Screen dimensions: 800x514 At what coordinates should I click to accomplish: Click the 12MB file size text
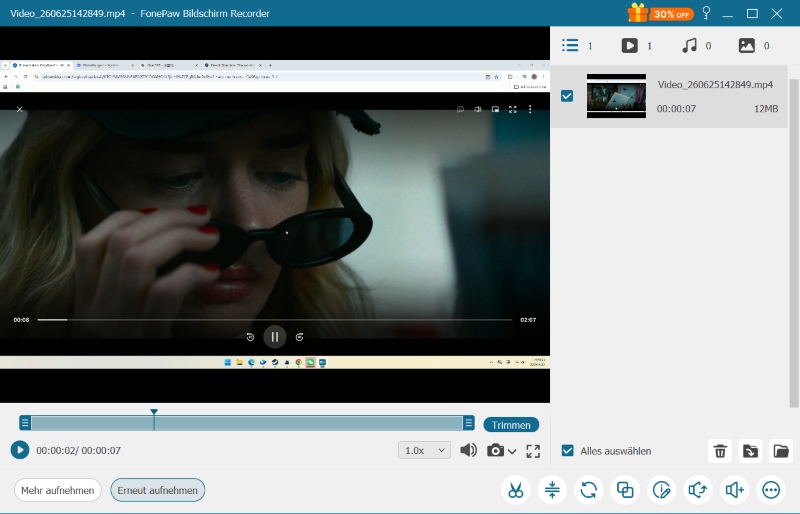(766, 109)
